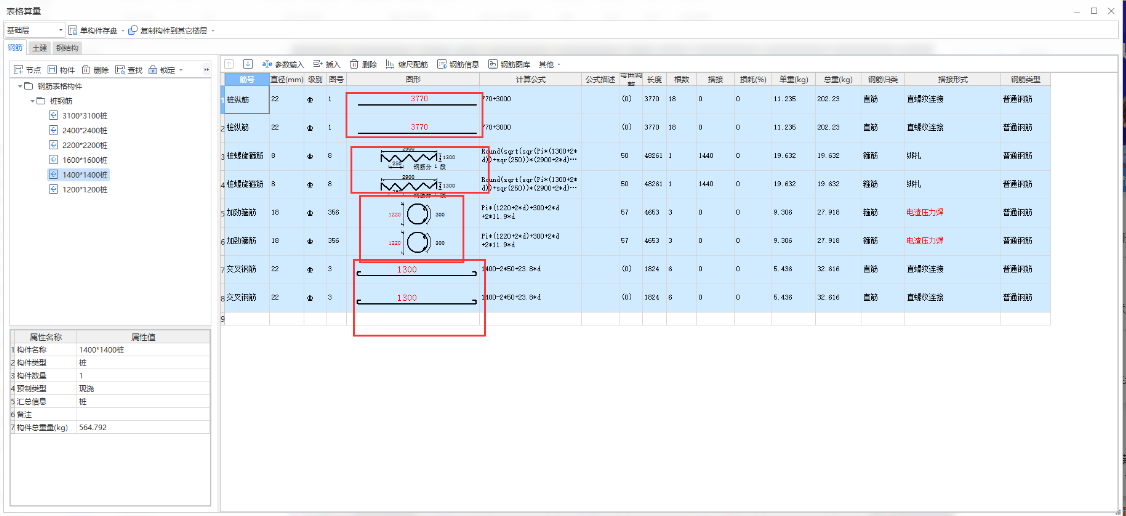Screen dimensions: 1126x516
Task: Click the row 7 交叉钢筋 name cell
Action: 246,270
